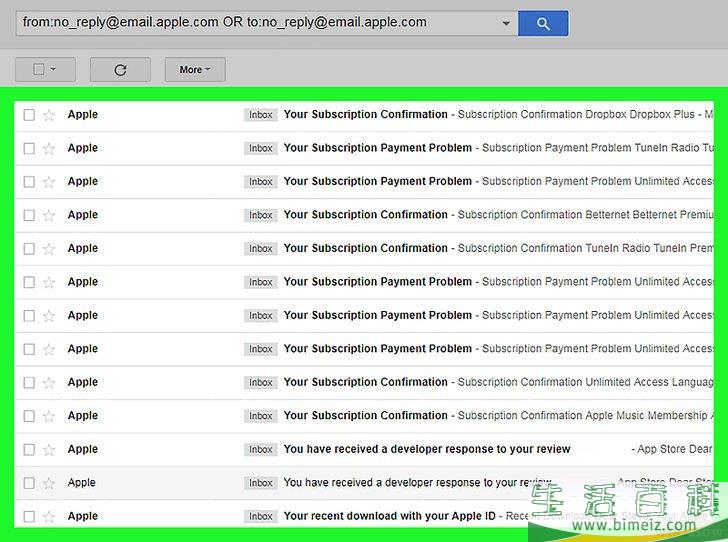Tick the Apple Music Membership email checkbox
Viewport: 728px width, 542px height.
[x=29, y=416]
